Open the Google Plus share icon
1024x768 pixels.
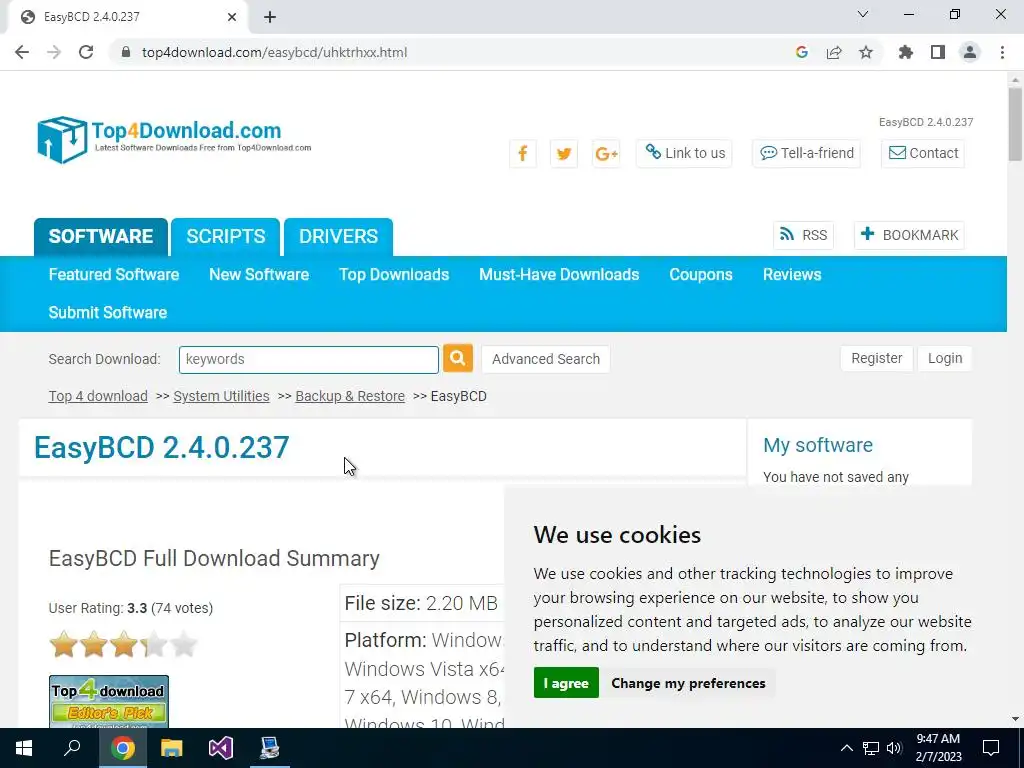[x=605, y=153]
